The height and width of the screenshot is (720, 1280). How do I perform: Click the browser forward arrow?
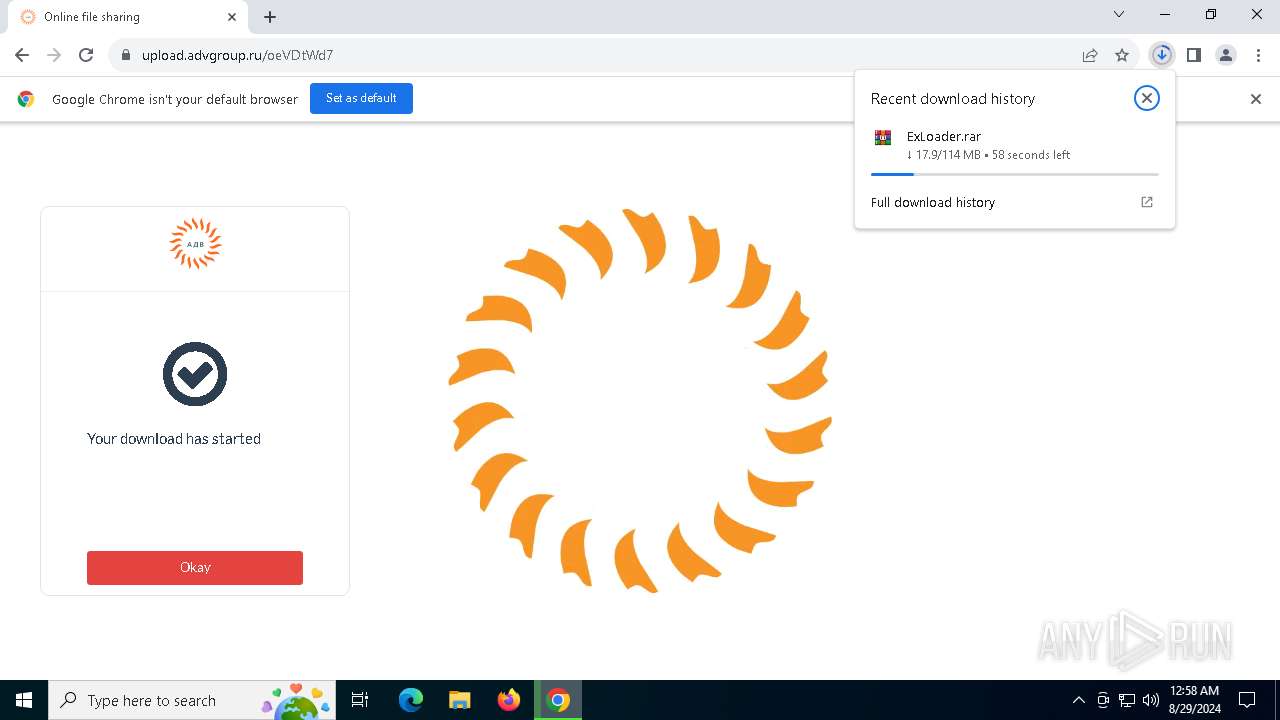[54, 55]
